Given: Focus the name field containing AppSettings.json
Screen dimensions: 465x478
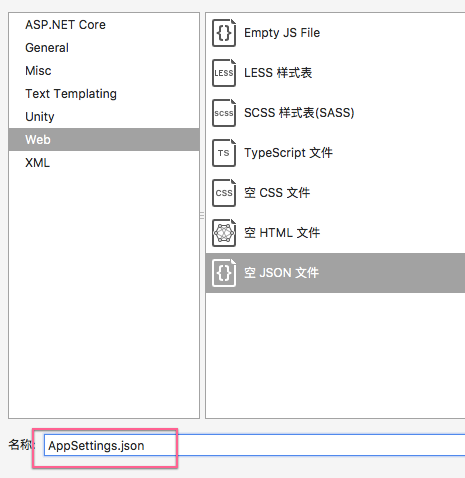Looking at the screenshot, I should click(254, 446).
